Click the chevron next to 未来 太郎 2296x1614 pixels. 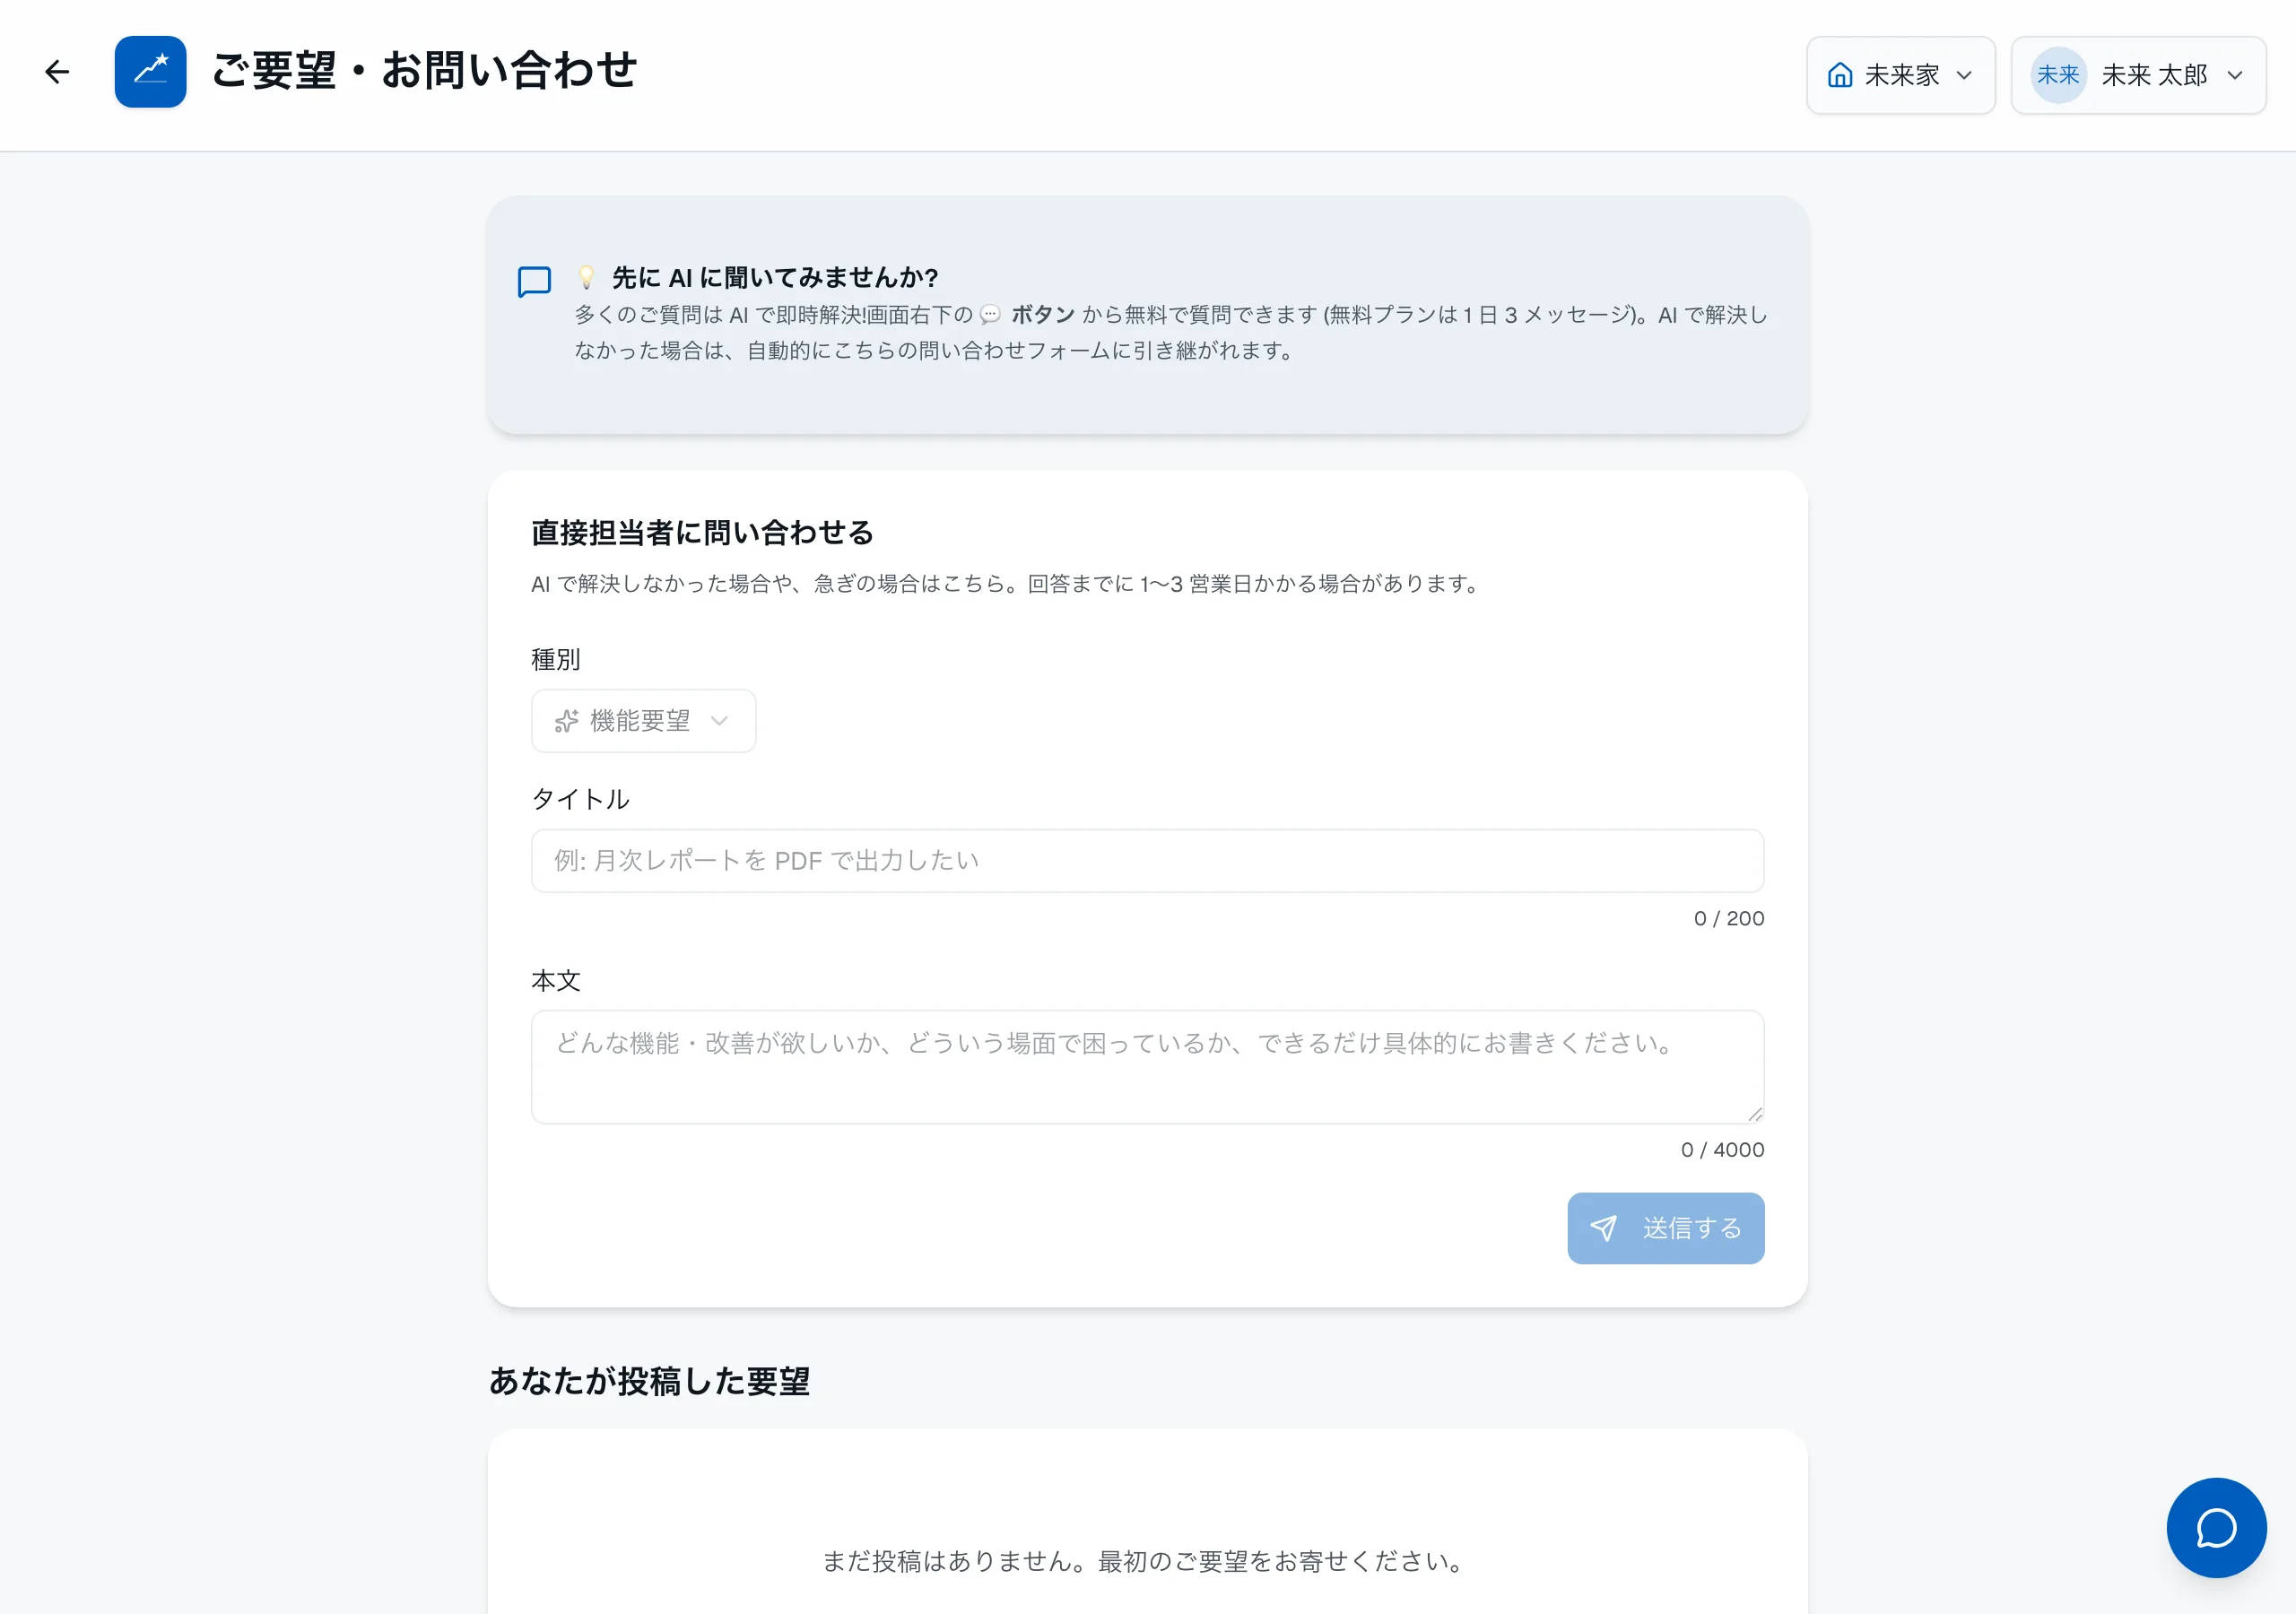tap(2235, 76)
